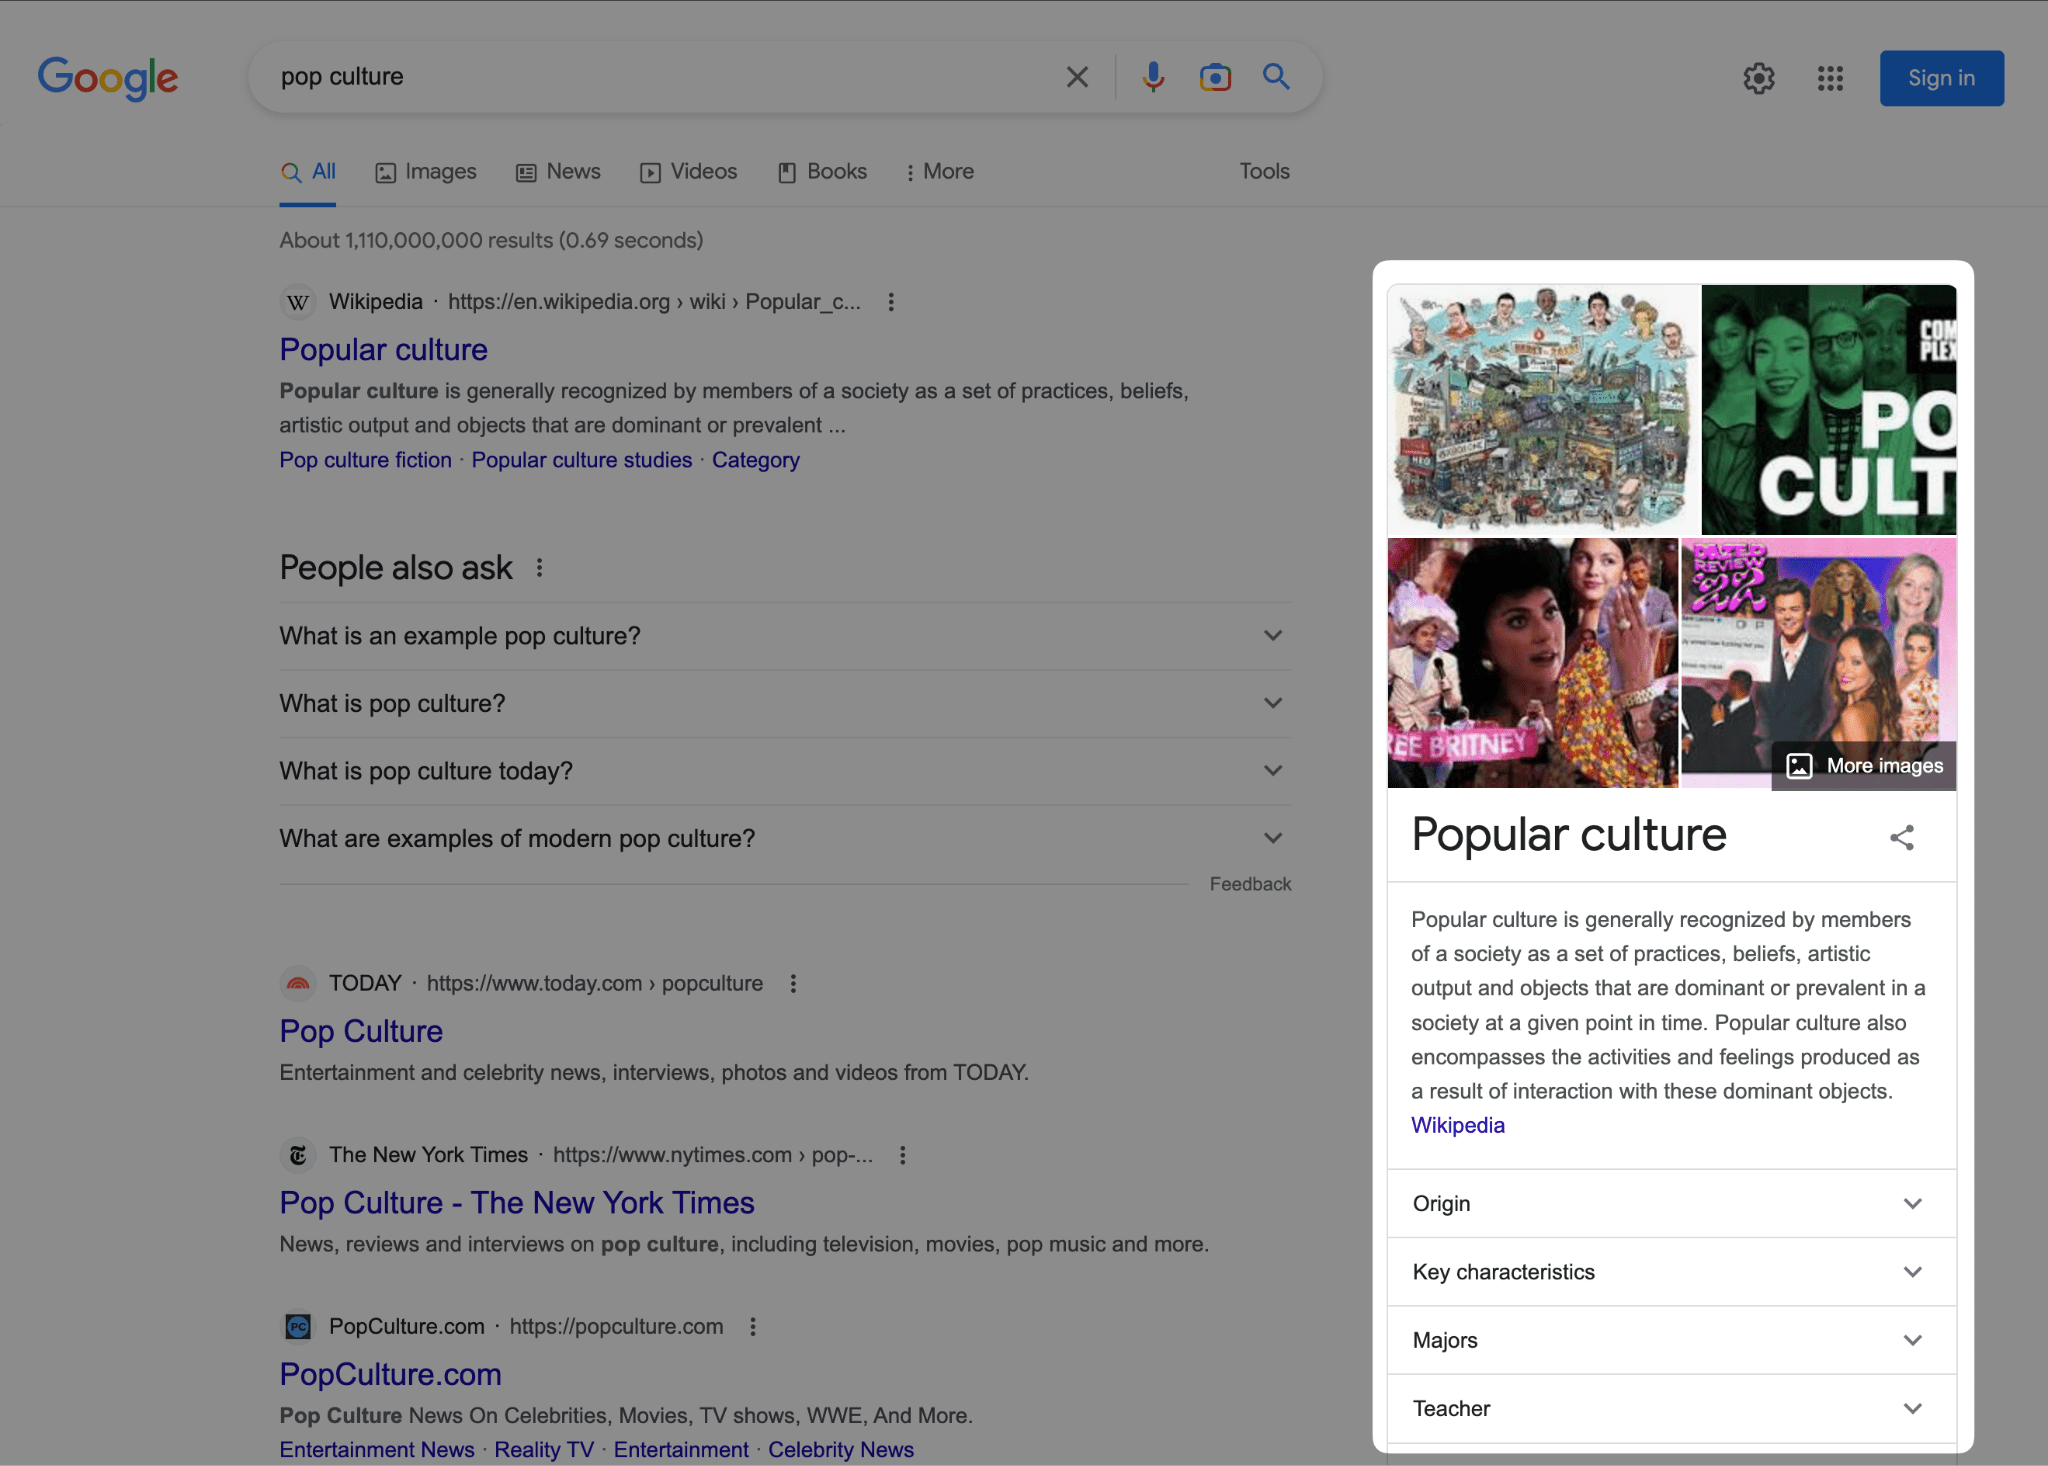This screenshot has height=1466, width=2048.
Task: Share the Popular culture knowledge panel
Action: point(1901,838)
